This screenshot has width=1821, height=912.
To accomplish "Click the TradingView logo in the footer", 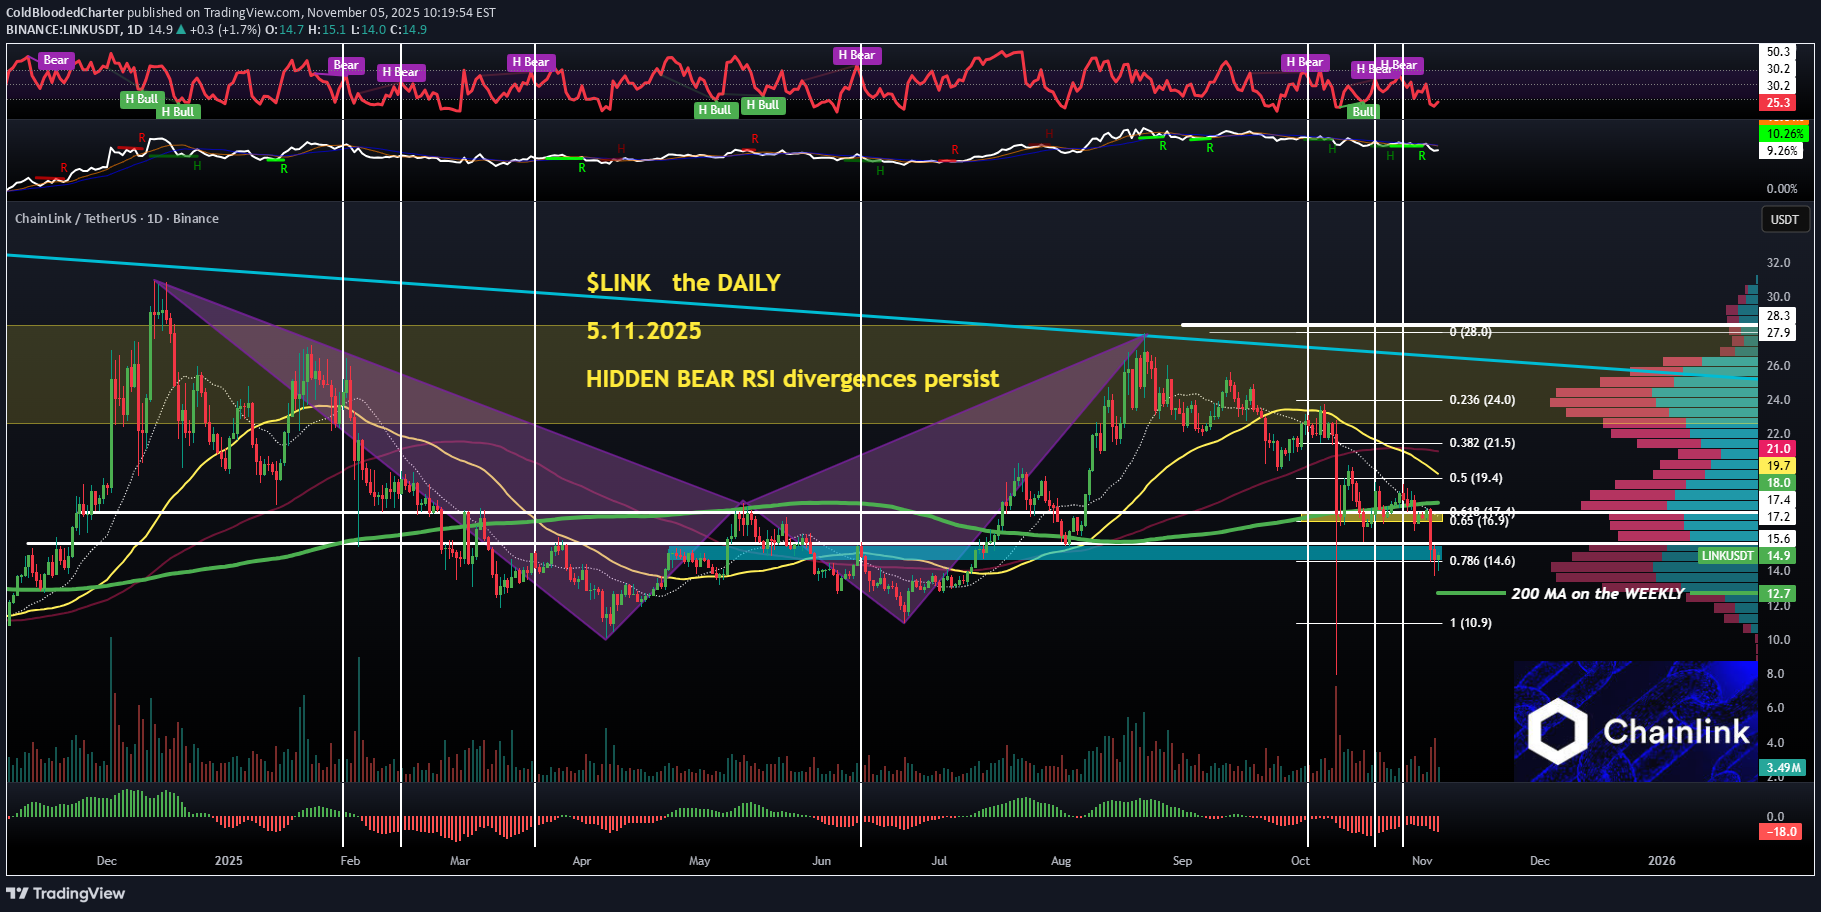I will pyautogui.click(x=66, y=893).
